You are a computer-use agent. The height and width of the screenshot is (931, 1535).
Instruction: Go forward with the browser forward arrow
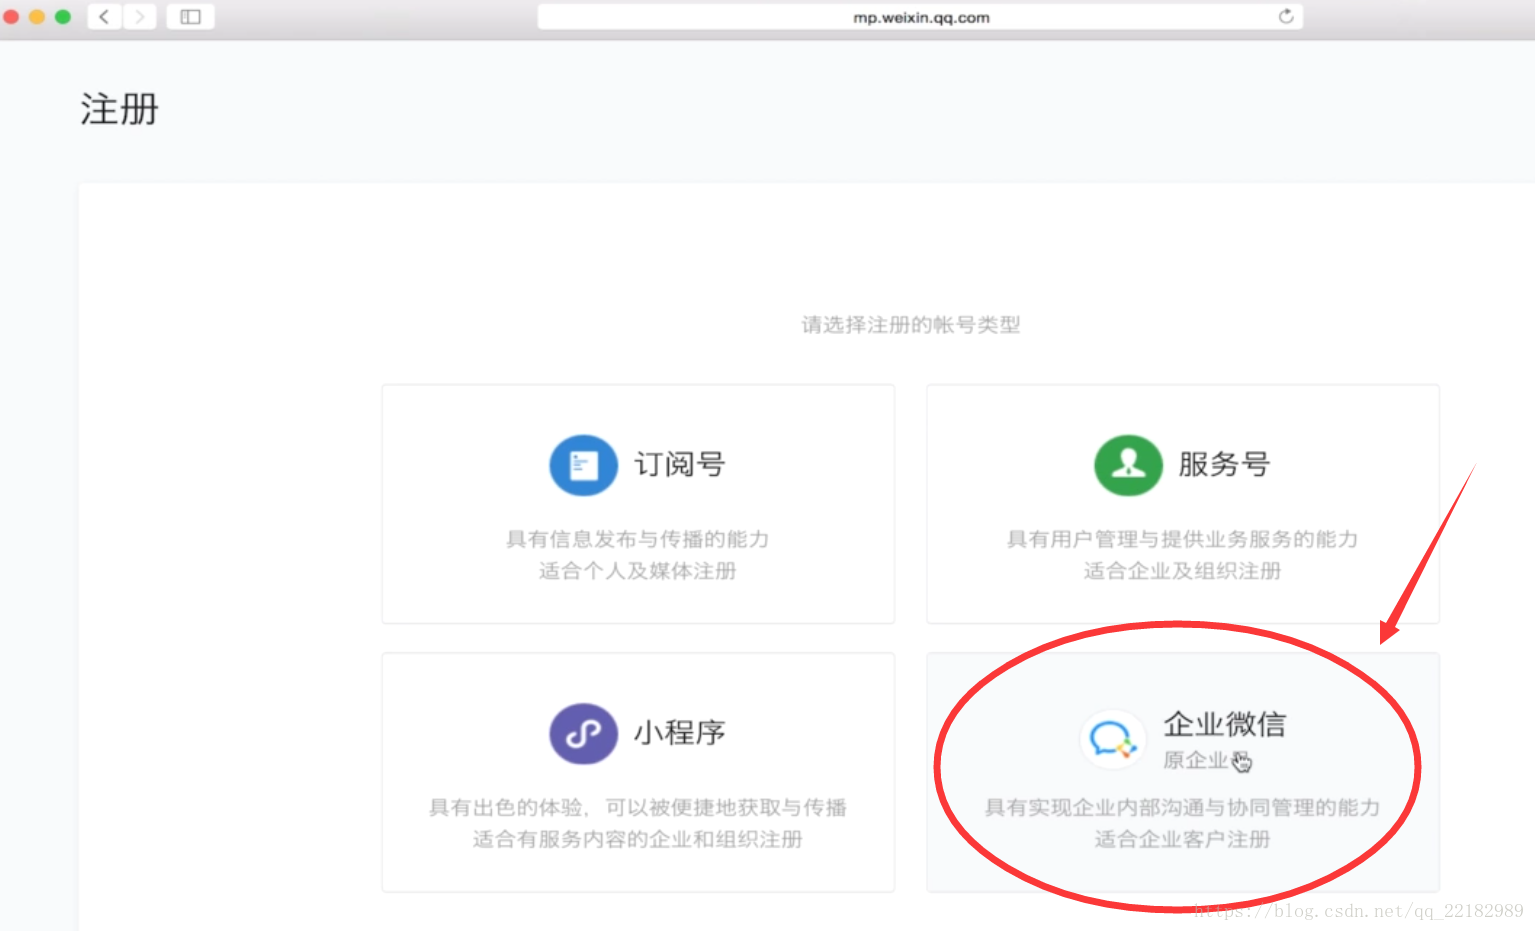[x=140, y=16]
